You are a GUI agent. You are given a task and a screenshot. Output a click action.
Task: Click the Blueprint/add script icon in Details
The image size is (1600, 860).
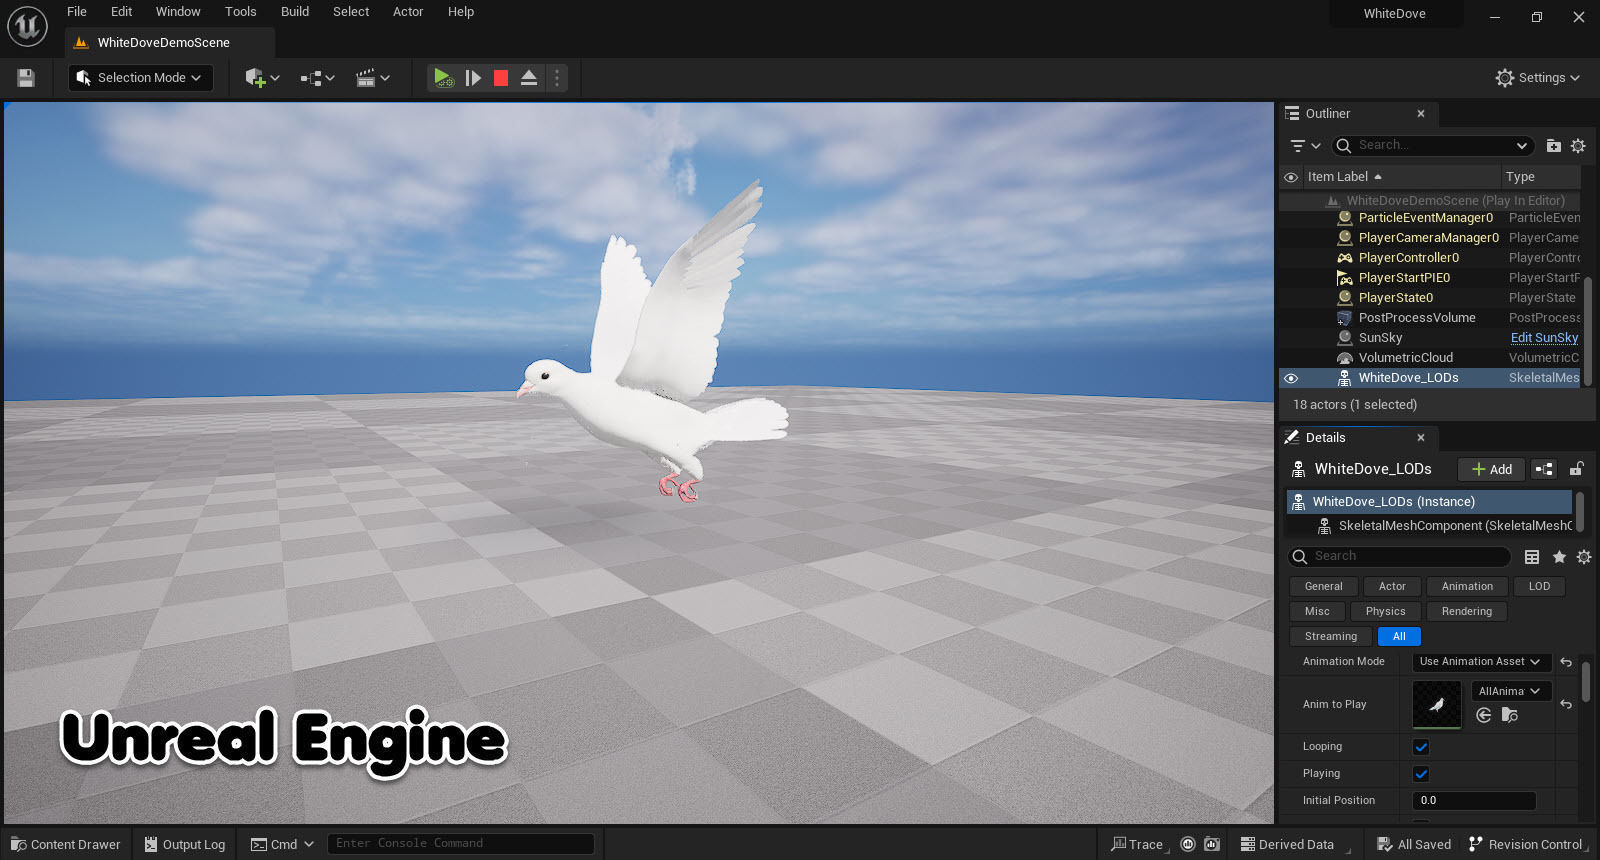[x=1545, y=469]
